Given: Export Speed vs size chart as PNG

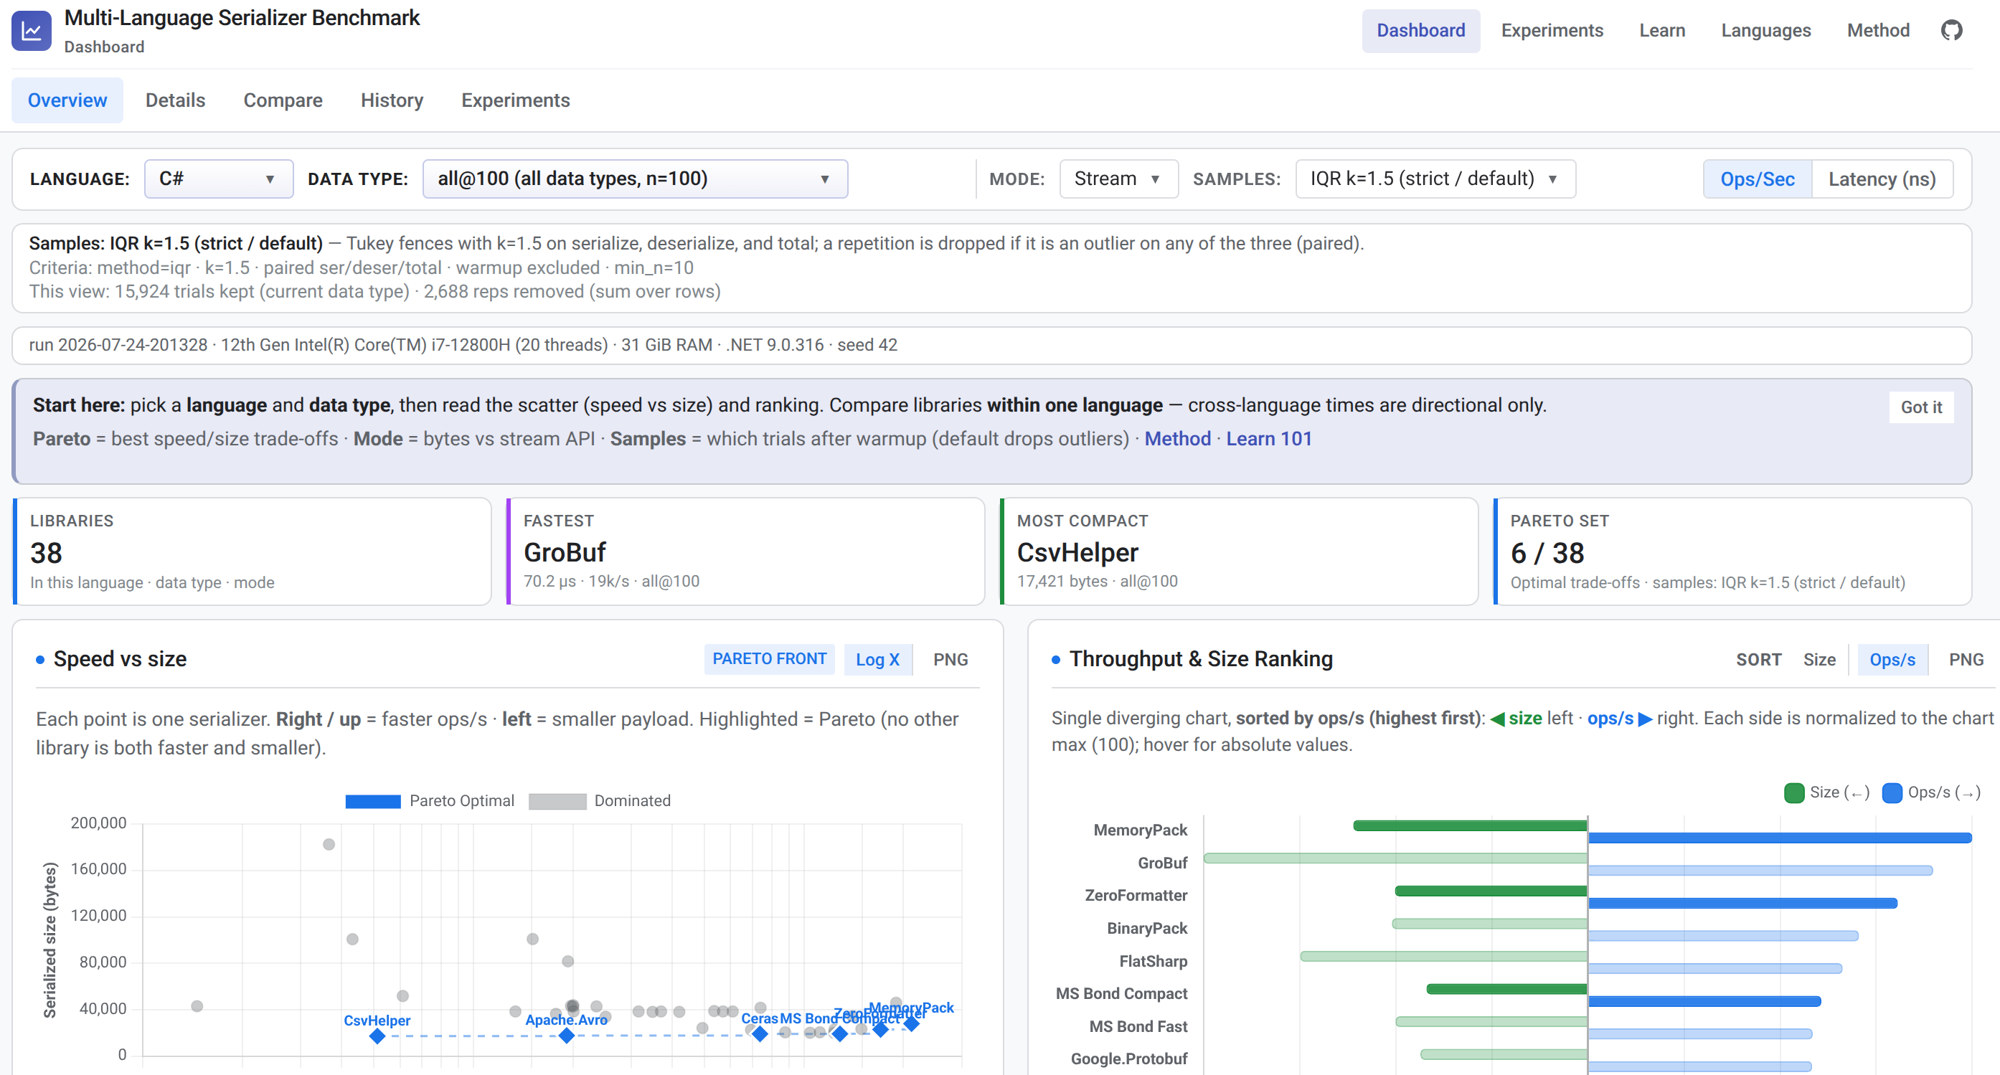Looking at the screenshot, I should (950, 659).
